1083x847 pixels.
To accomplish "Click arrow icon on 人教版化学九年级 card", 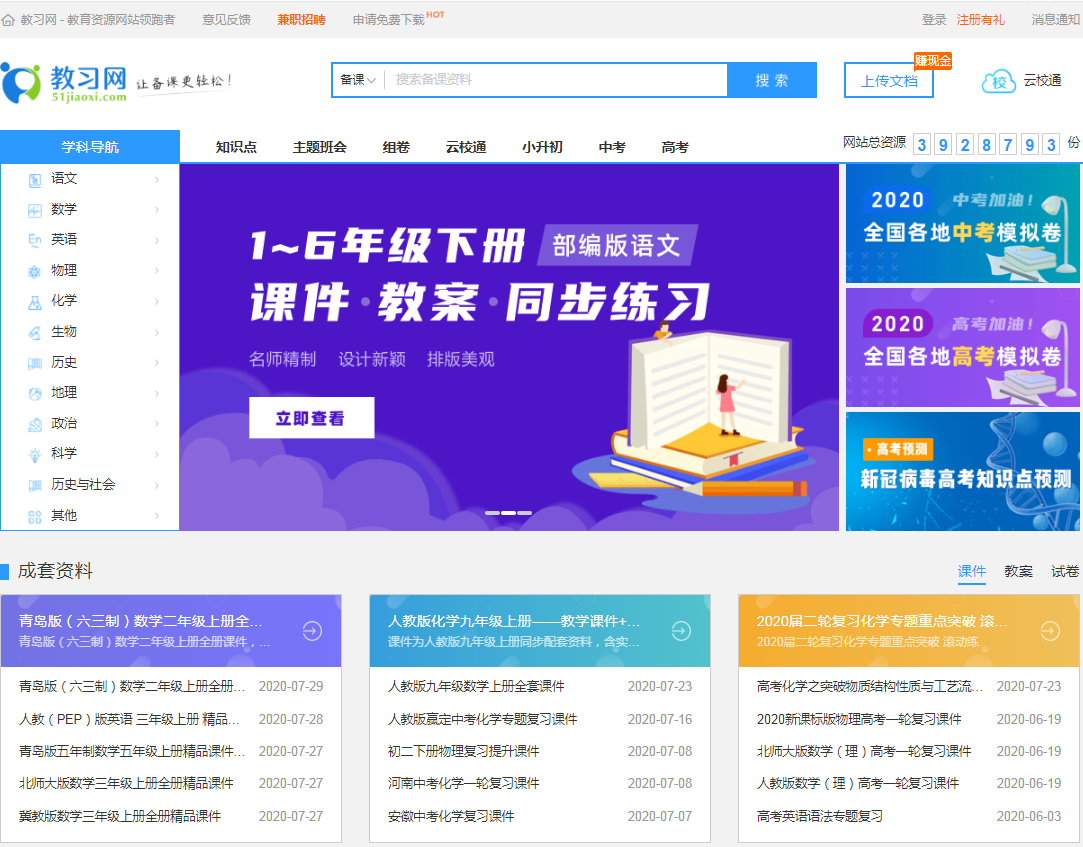I will point(681,631).
